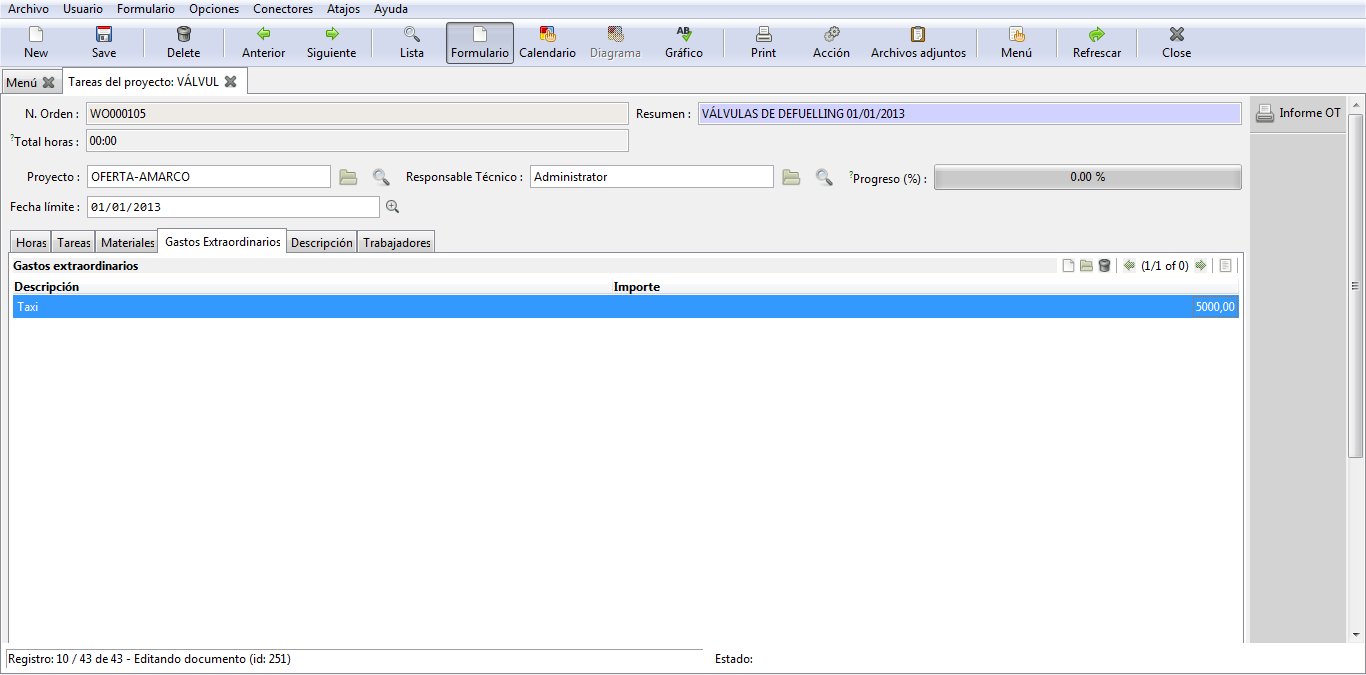Click the Resumen input field

tap(969, 114)
